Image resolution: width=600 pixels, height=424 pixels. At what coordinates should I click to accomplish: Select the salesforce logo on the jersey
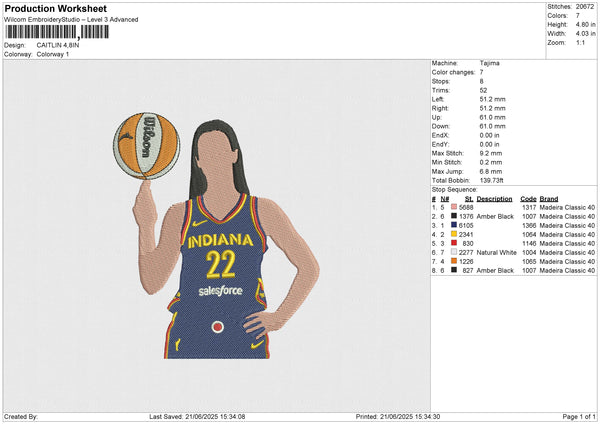coord(220,290)
